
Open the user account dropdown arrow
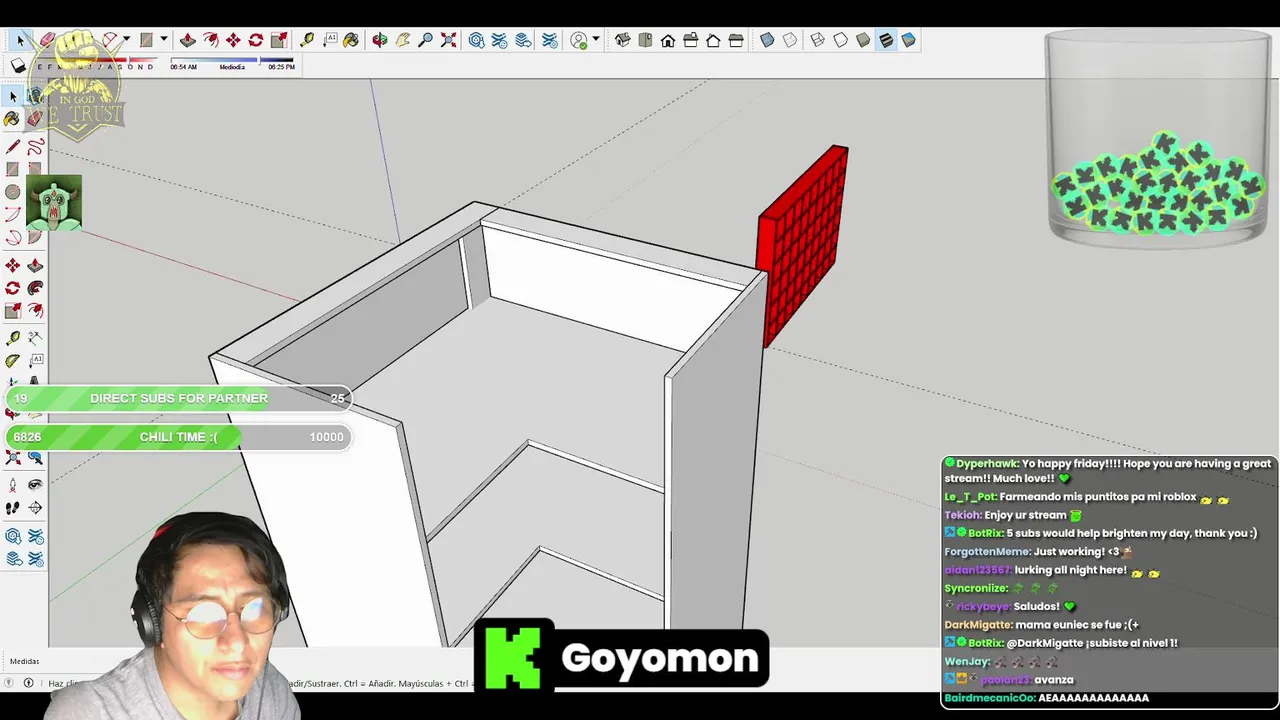click(x=596, y=40)
